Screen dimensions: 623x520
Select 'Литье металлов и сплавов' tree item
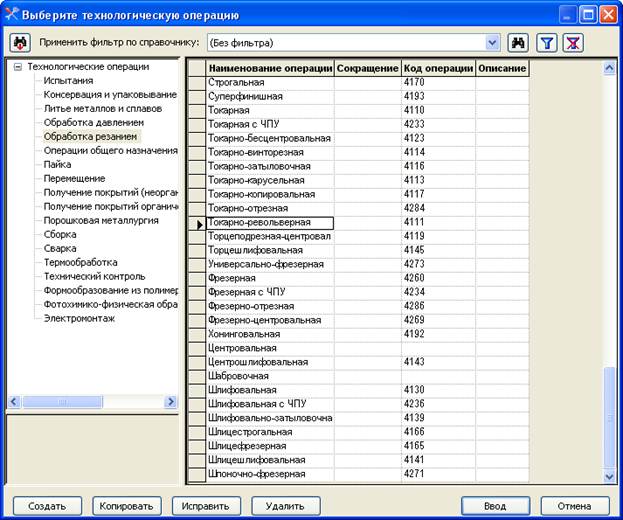(103, 108)
